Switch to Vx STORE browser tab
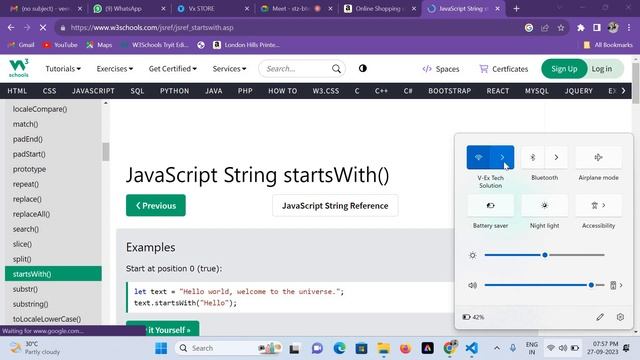Screen dimensions: 640x360 [x=213, y=9]
